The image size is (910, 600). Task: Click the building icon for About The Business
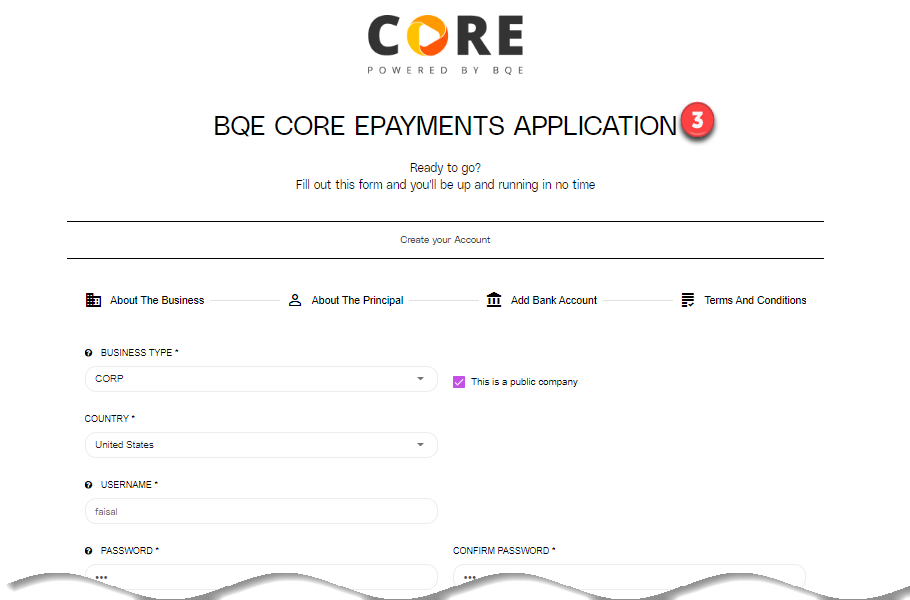click(93, 300)
